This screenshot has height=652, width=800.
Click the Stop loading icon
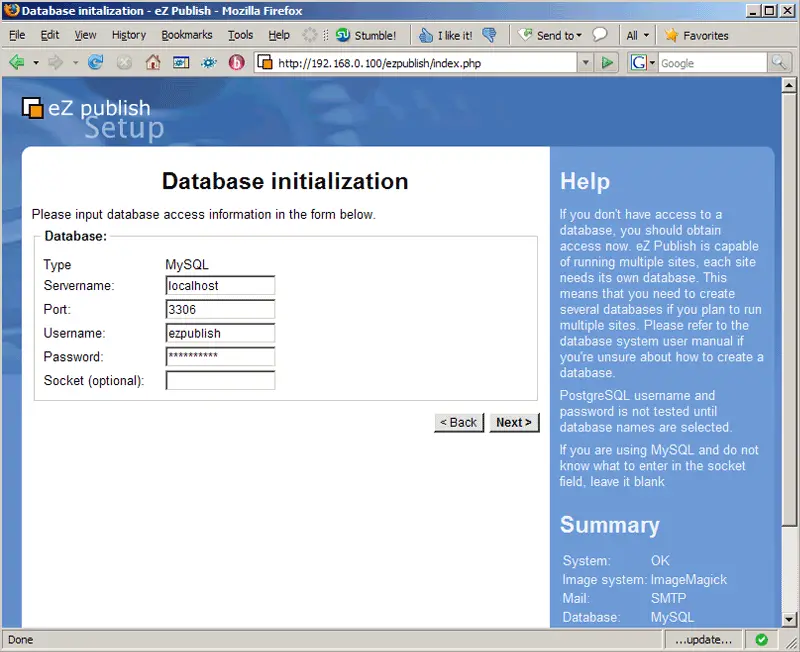coord(124,63)
